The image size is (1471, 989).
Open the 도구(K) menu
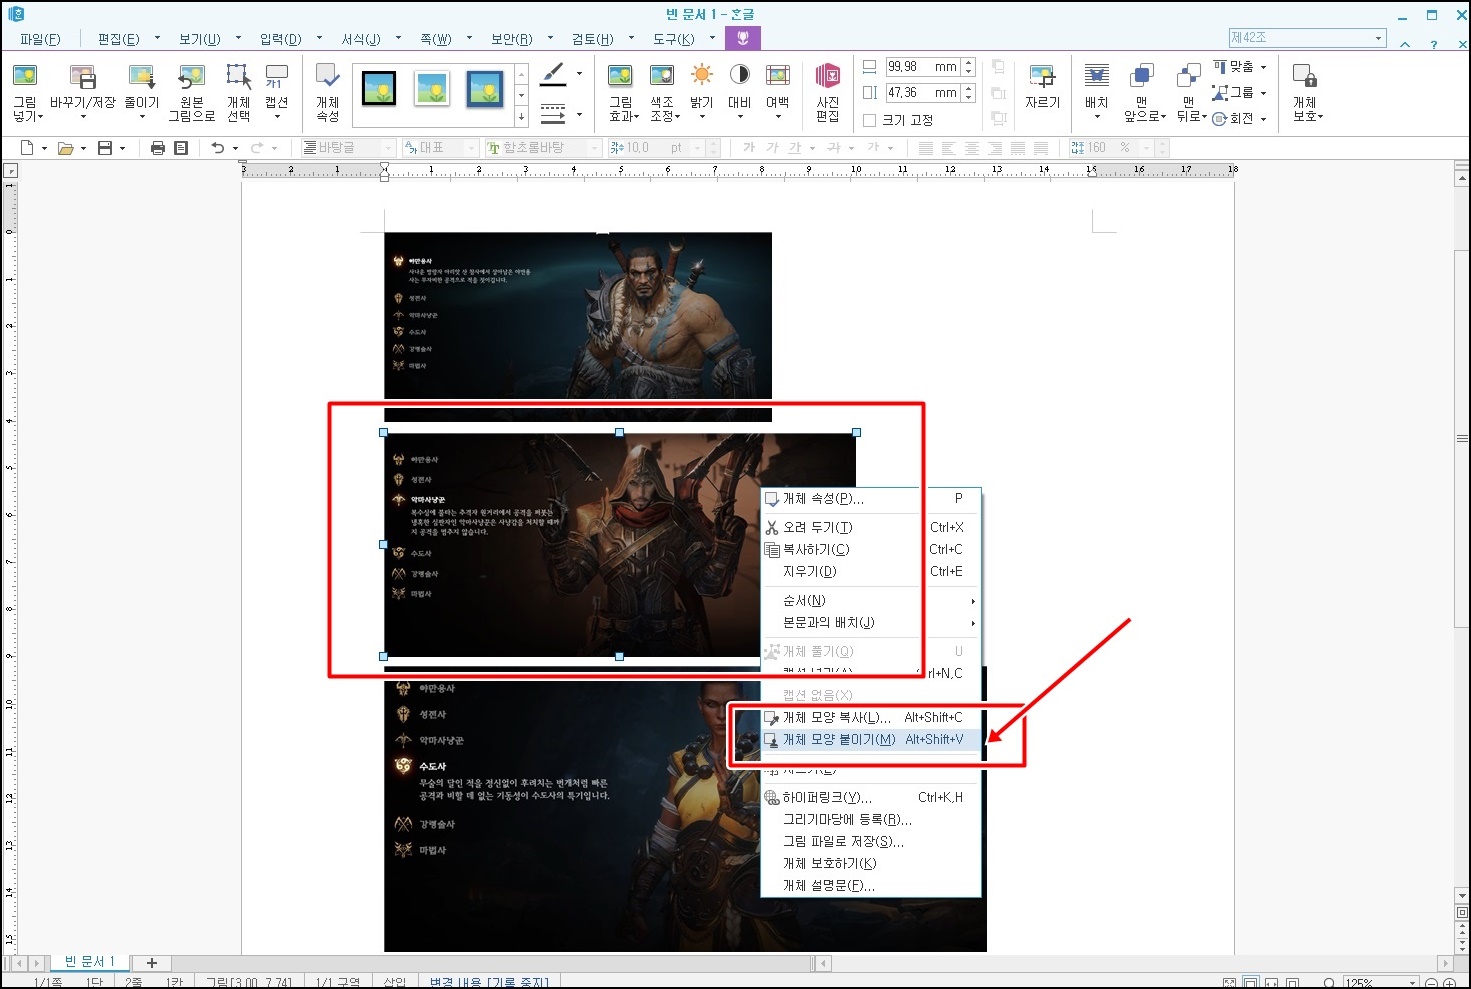pos(674,39)
